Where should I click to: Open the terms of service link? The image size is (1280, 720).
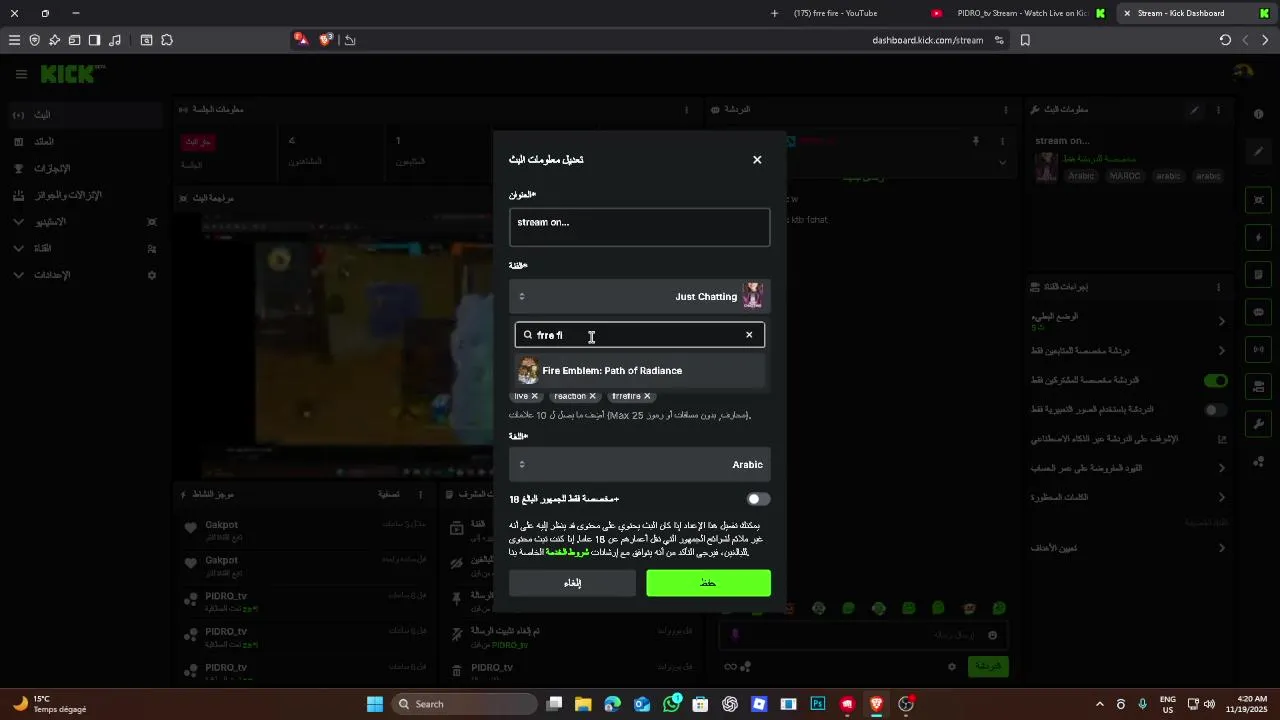[566, 552]
